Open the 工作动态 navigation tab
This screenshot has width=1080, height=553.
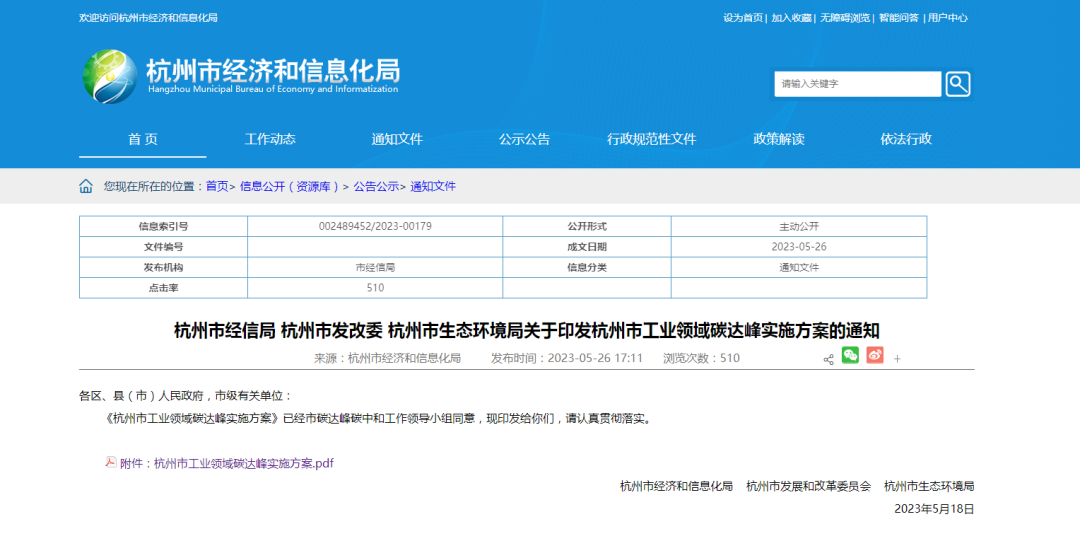tap(270, 139)
